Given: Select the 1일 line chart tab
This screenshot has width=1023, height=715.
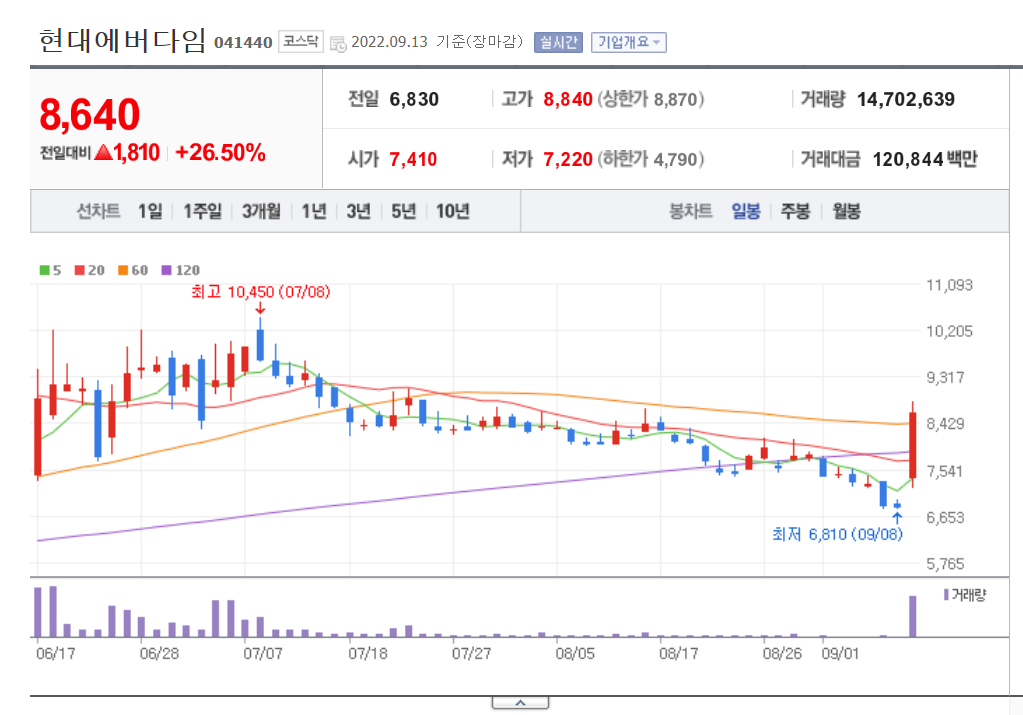Looking at the screenshot, I should coord(150,211).
